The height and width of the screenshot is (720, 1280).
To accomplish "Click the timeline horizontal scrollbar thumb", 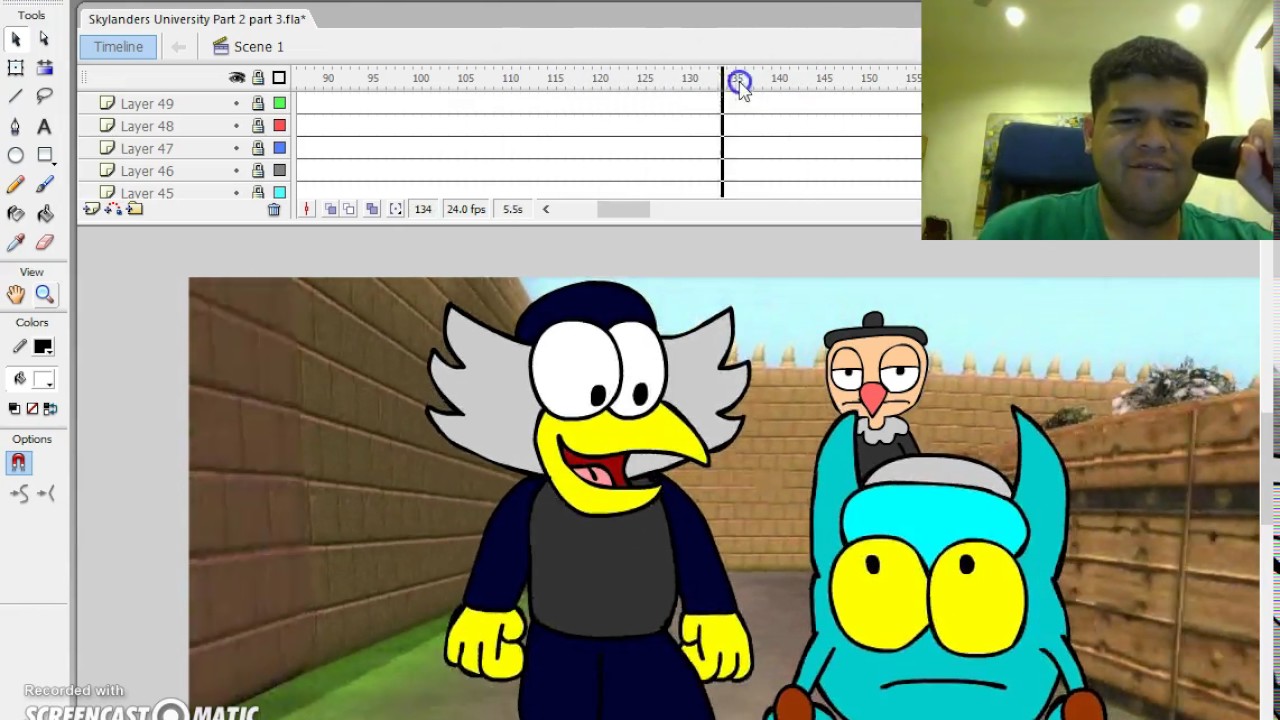I will click(623, 209).
